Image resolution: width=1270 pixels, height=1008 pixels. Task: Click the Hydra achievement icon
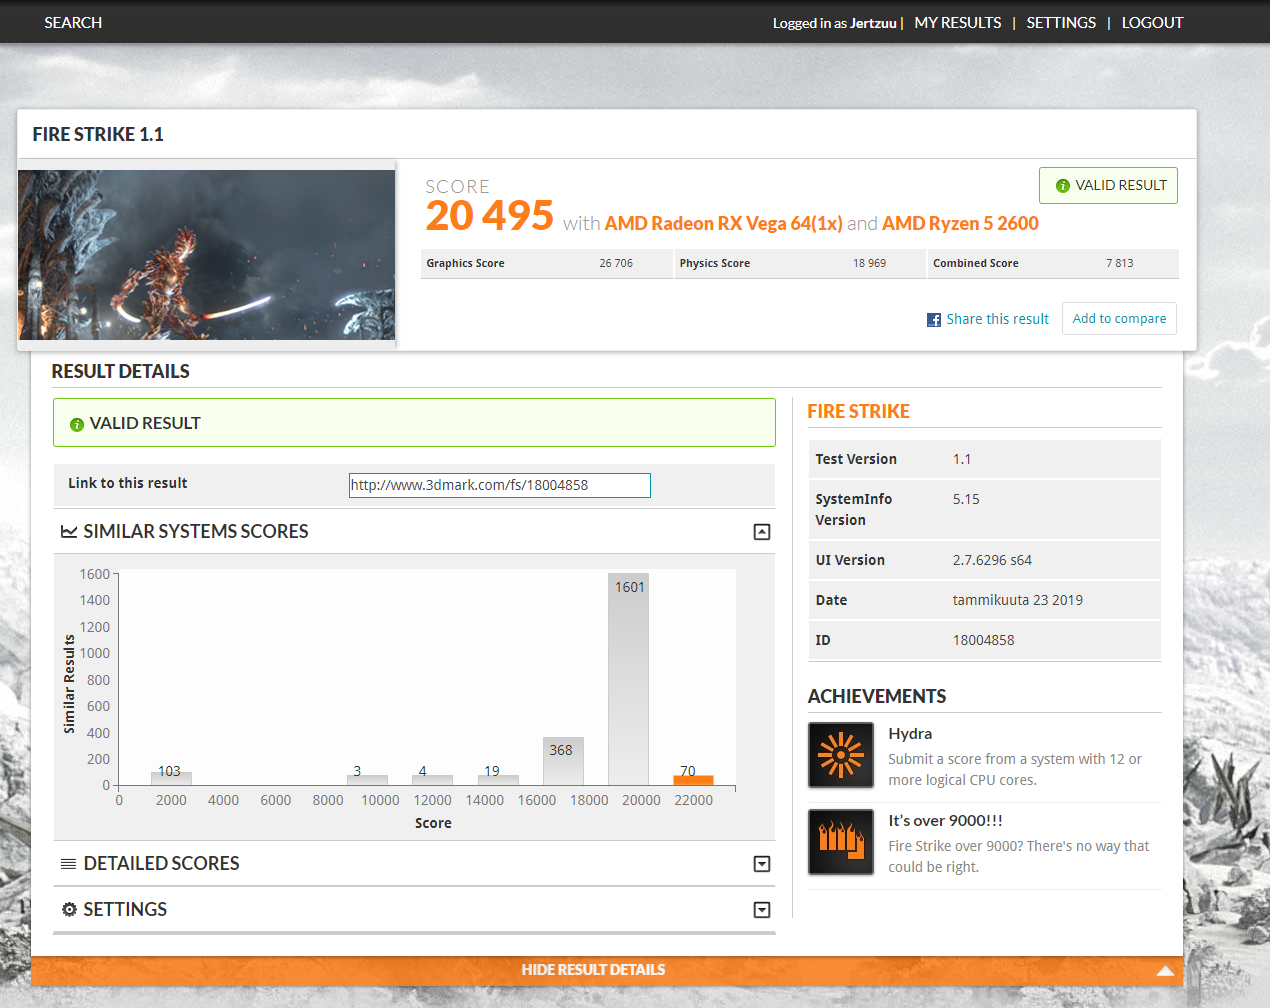coord(840,755)
